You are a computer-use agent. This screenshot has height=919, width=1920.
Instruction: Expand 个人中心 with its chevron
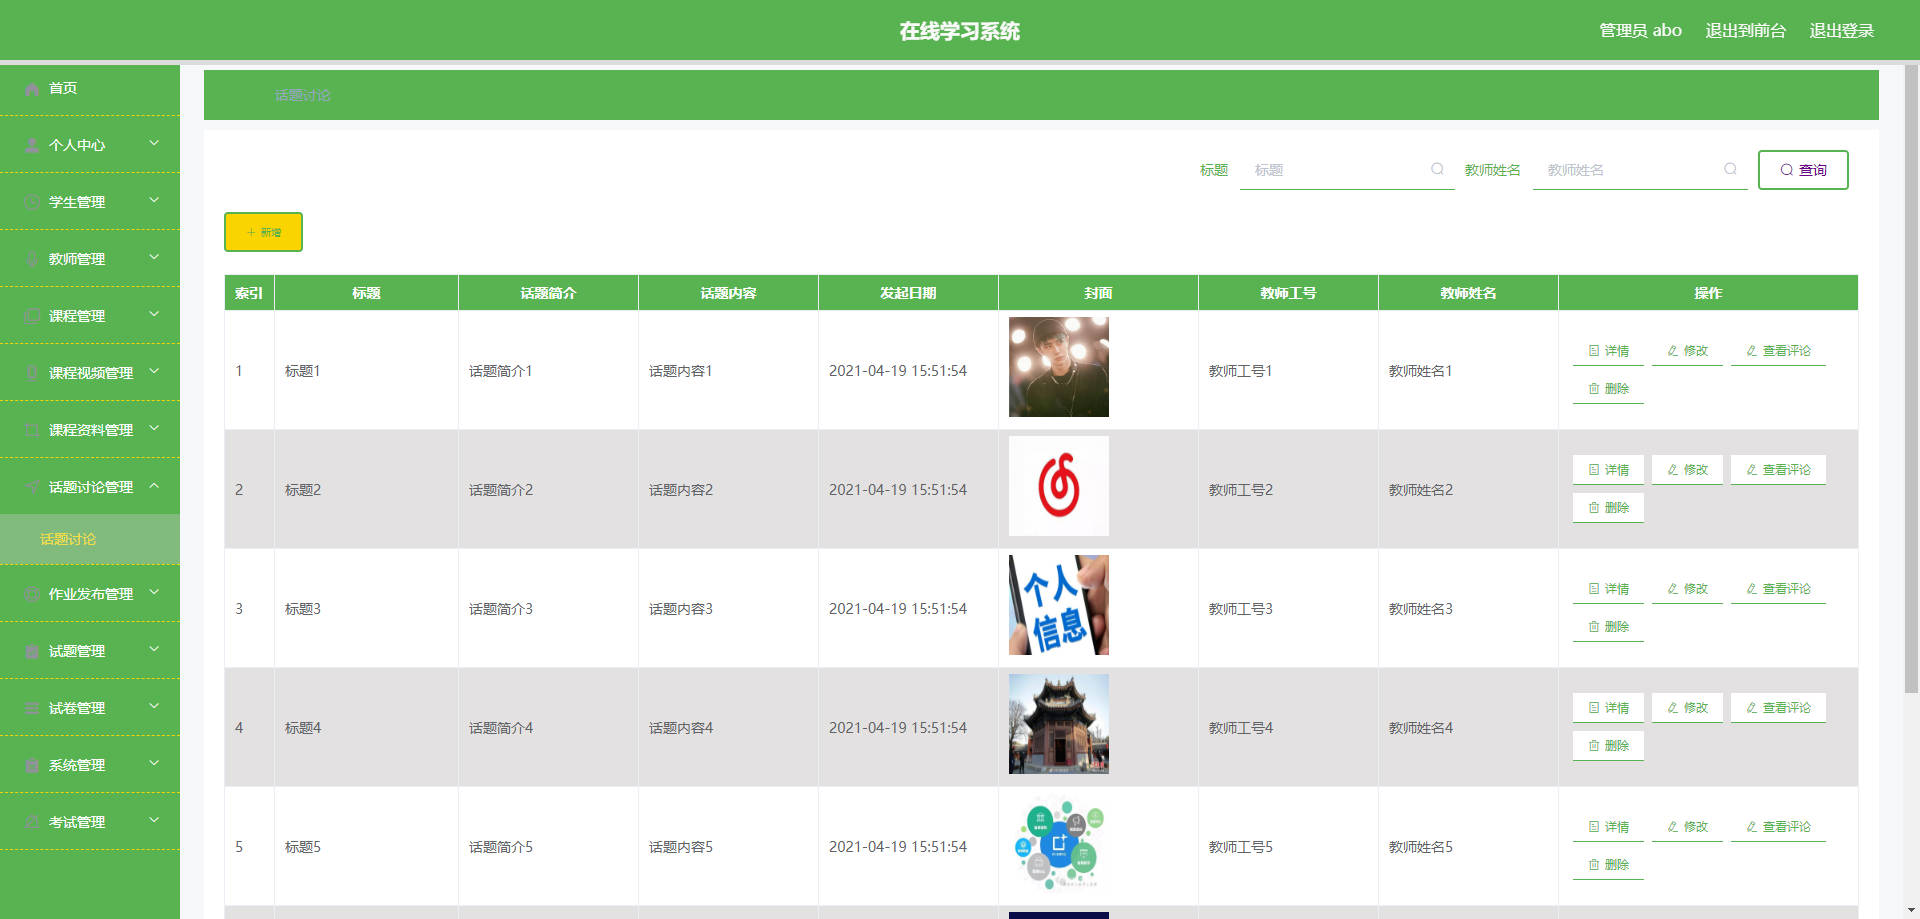tap(154, 144)
